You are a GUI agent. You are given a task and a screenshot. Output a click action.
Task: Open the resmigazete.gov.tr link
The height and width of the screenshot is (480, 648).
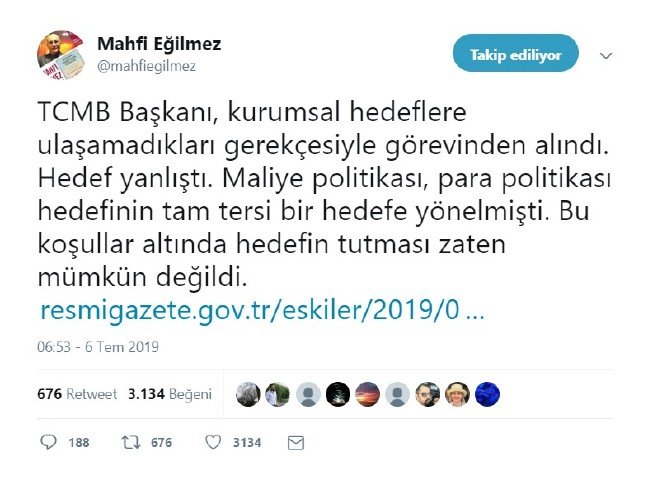[x=262, y=311]
